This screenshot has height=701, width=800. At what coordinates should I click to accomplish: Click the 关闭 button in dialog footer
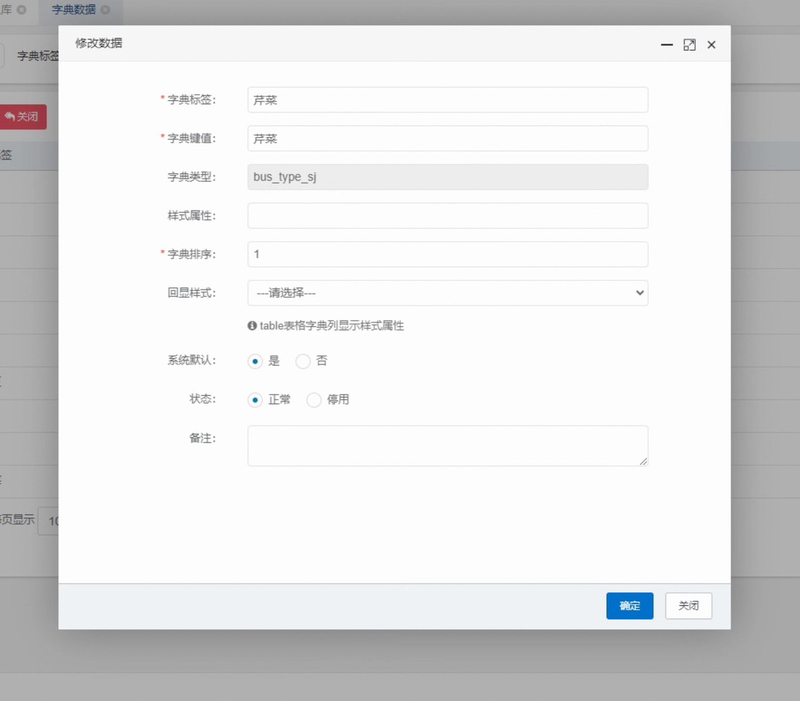(688, 606)
